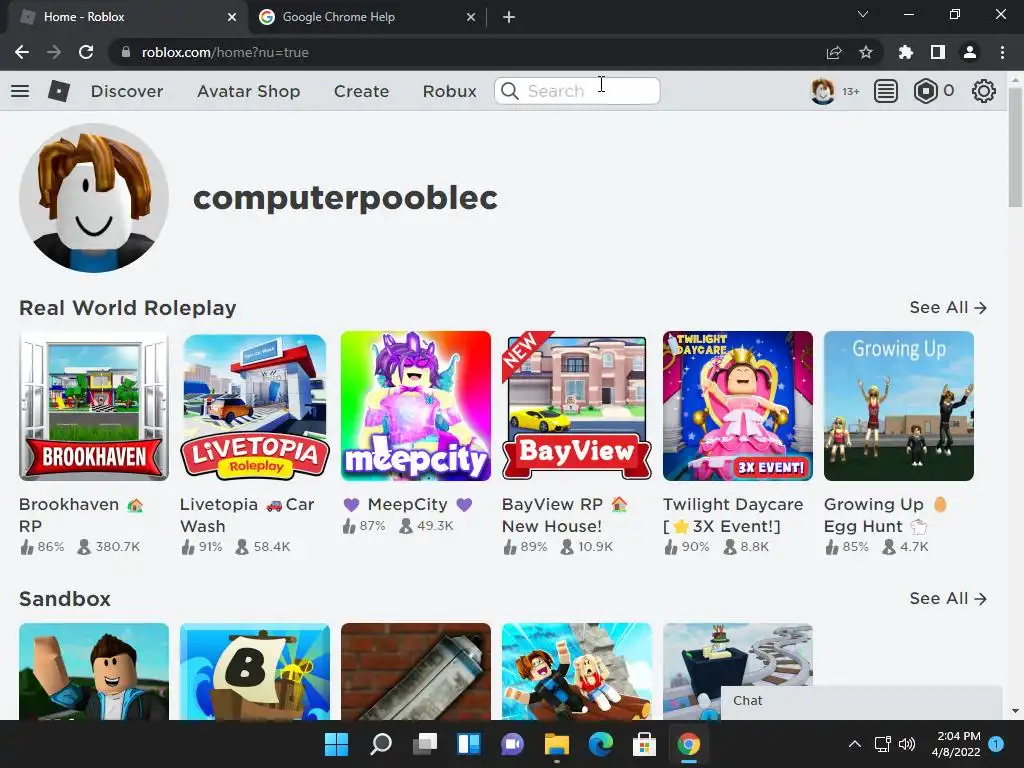
Task: Open BayView RP game thumbnail
Action: [x=577, y=406]
